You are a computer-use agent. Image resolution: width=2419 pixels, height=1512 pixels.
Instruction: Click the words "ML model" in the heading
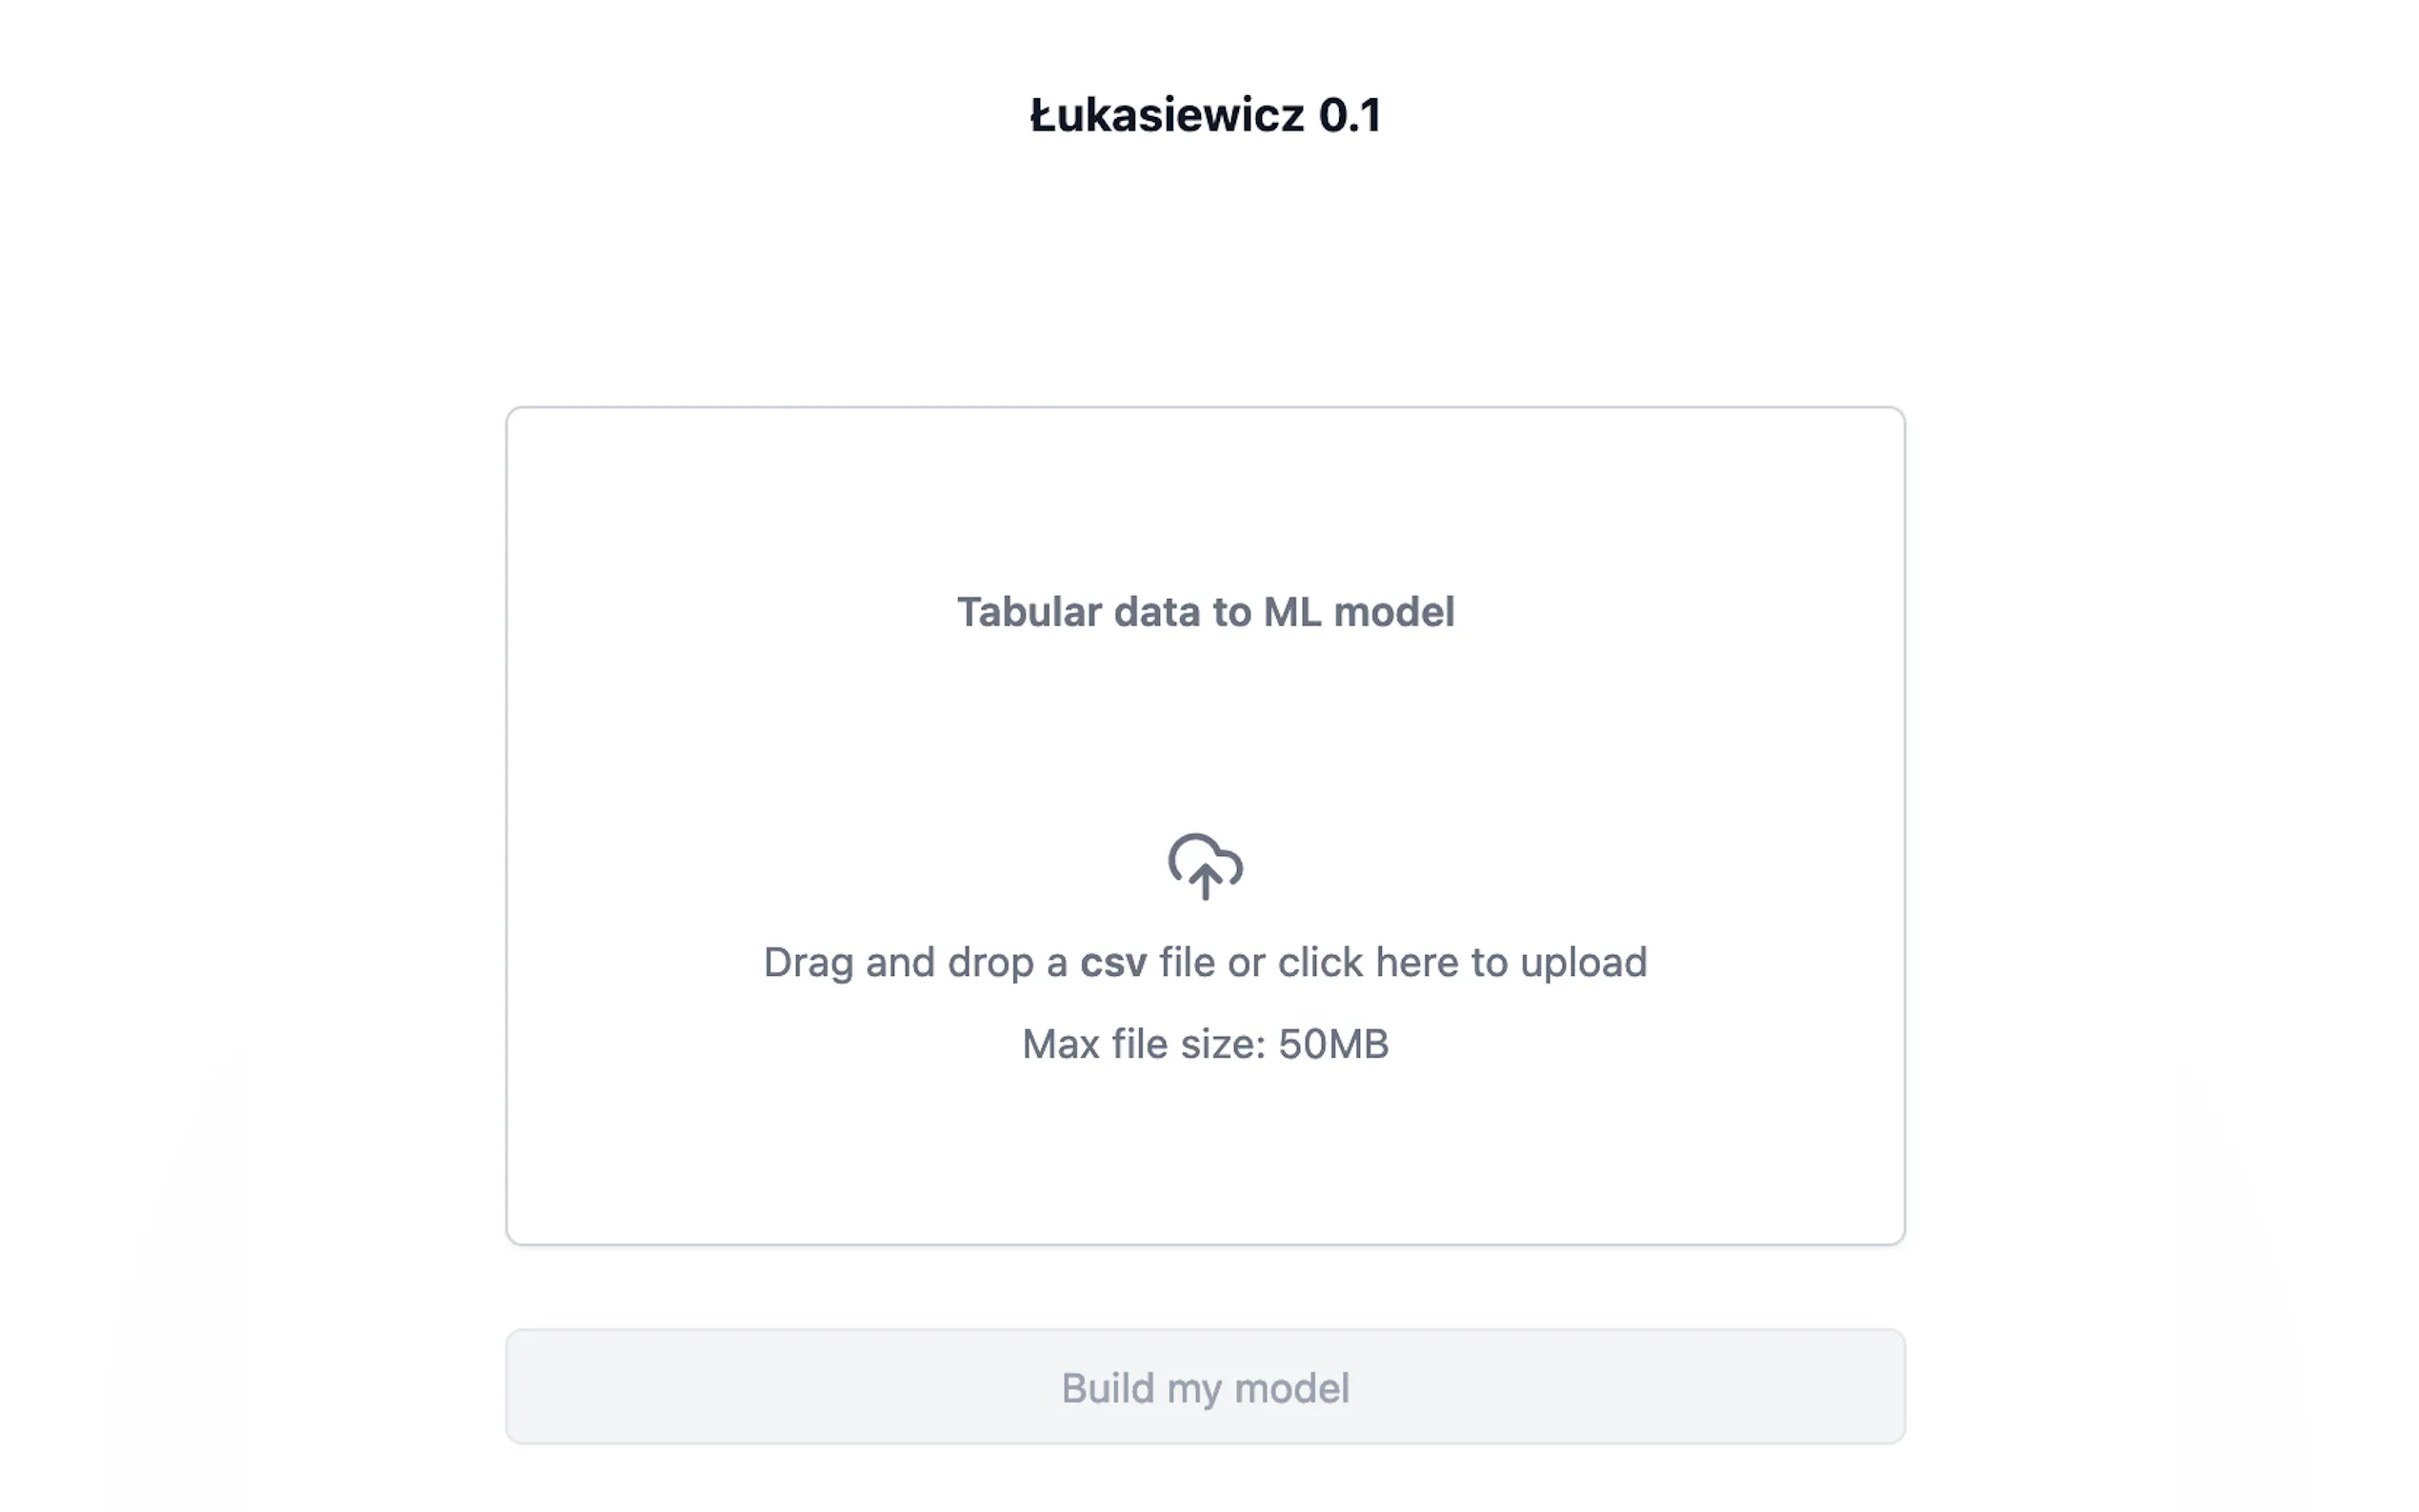pos(1359,612)
